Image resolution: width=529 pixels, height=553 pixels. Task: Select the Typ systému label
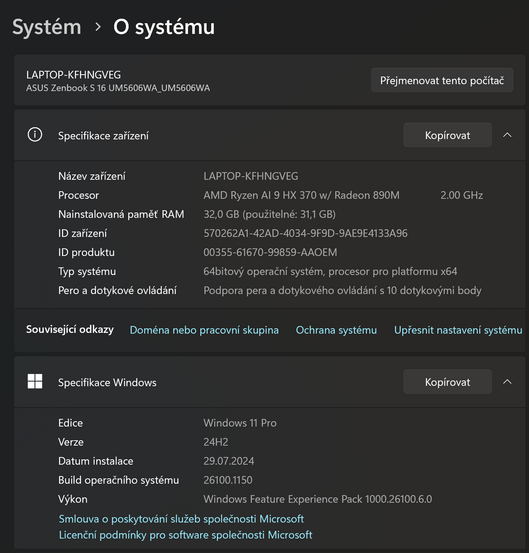pyautogui.click(x=87, y=272)
